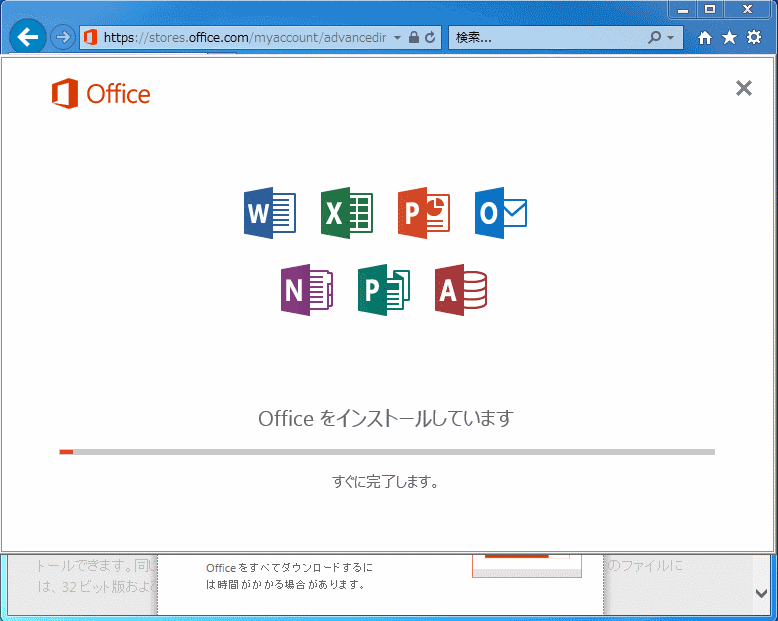
Task: Click the red PowerPoint application icon
Action: 424,213
